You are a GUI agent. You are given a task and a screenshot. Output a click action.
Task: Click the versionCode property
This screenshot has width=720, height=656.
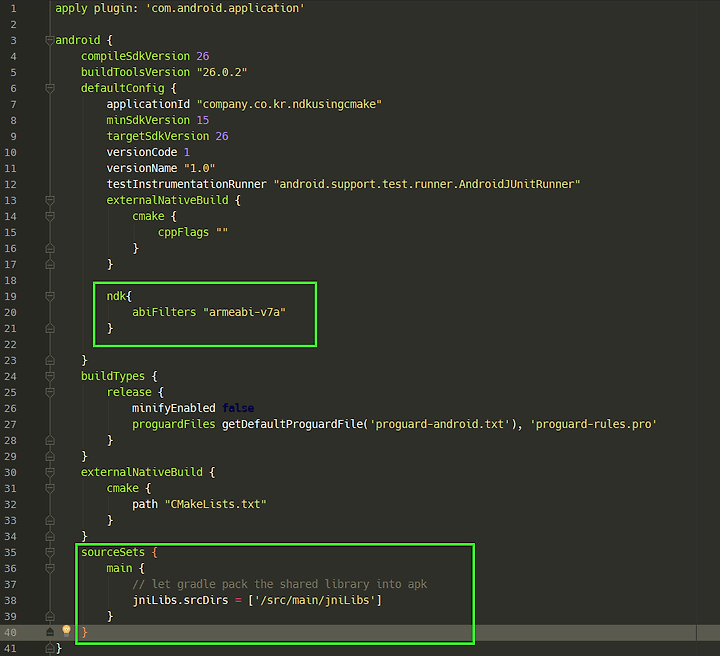click(142, 152)
